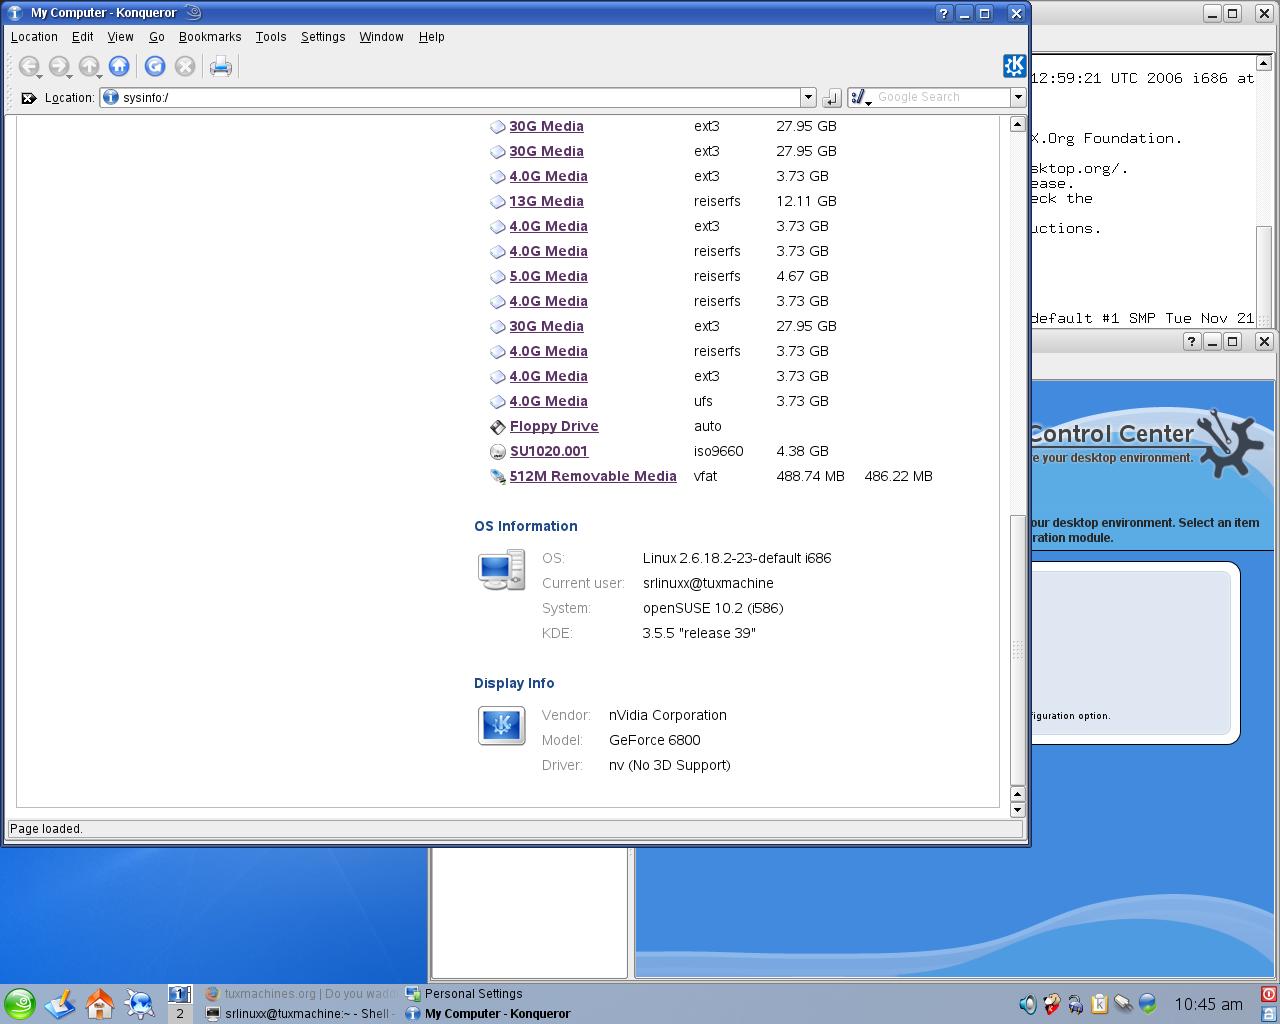Viewport: 1280px width, 1024px height.
Task: Open the 13G Media reiserfs link
Action: pyautogui.click(x=546, y=201)
